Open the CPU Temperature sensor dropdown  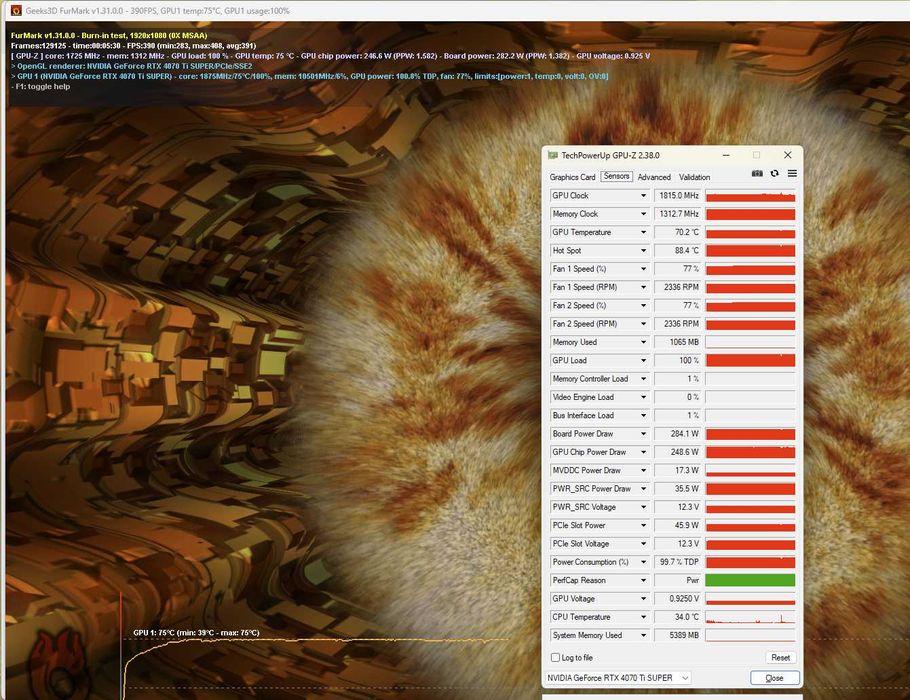click(x=643, y=617)
